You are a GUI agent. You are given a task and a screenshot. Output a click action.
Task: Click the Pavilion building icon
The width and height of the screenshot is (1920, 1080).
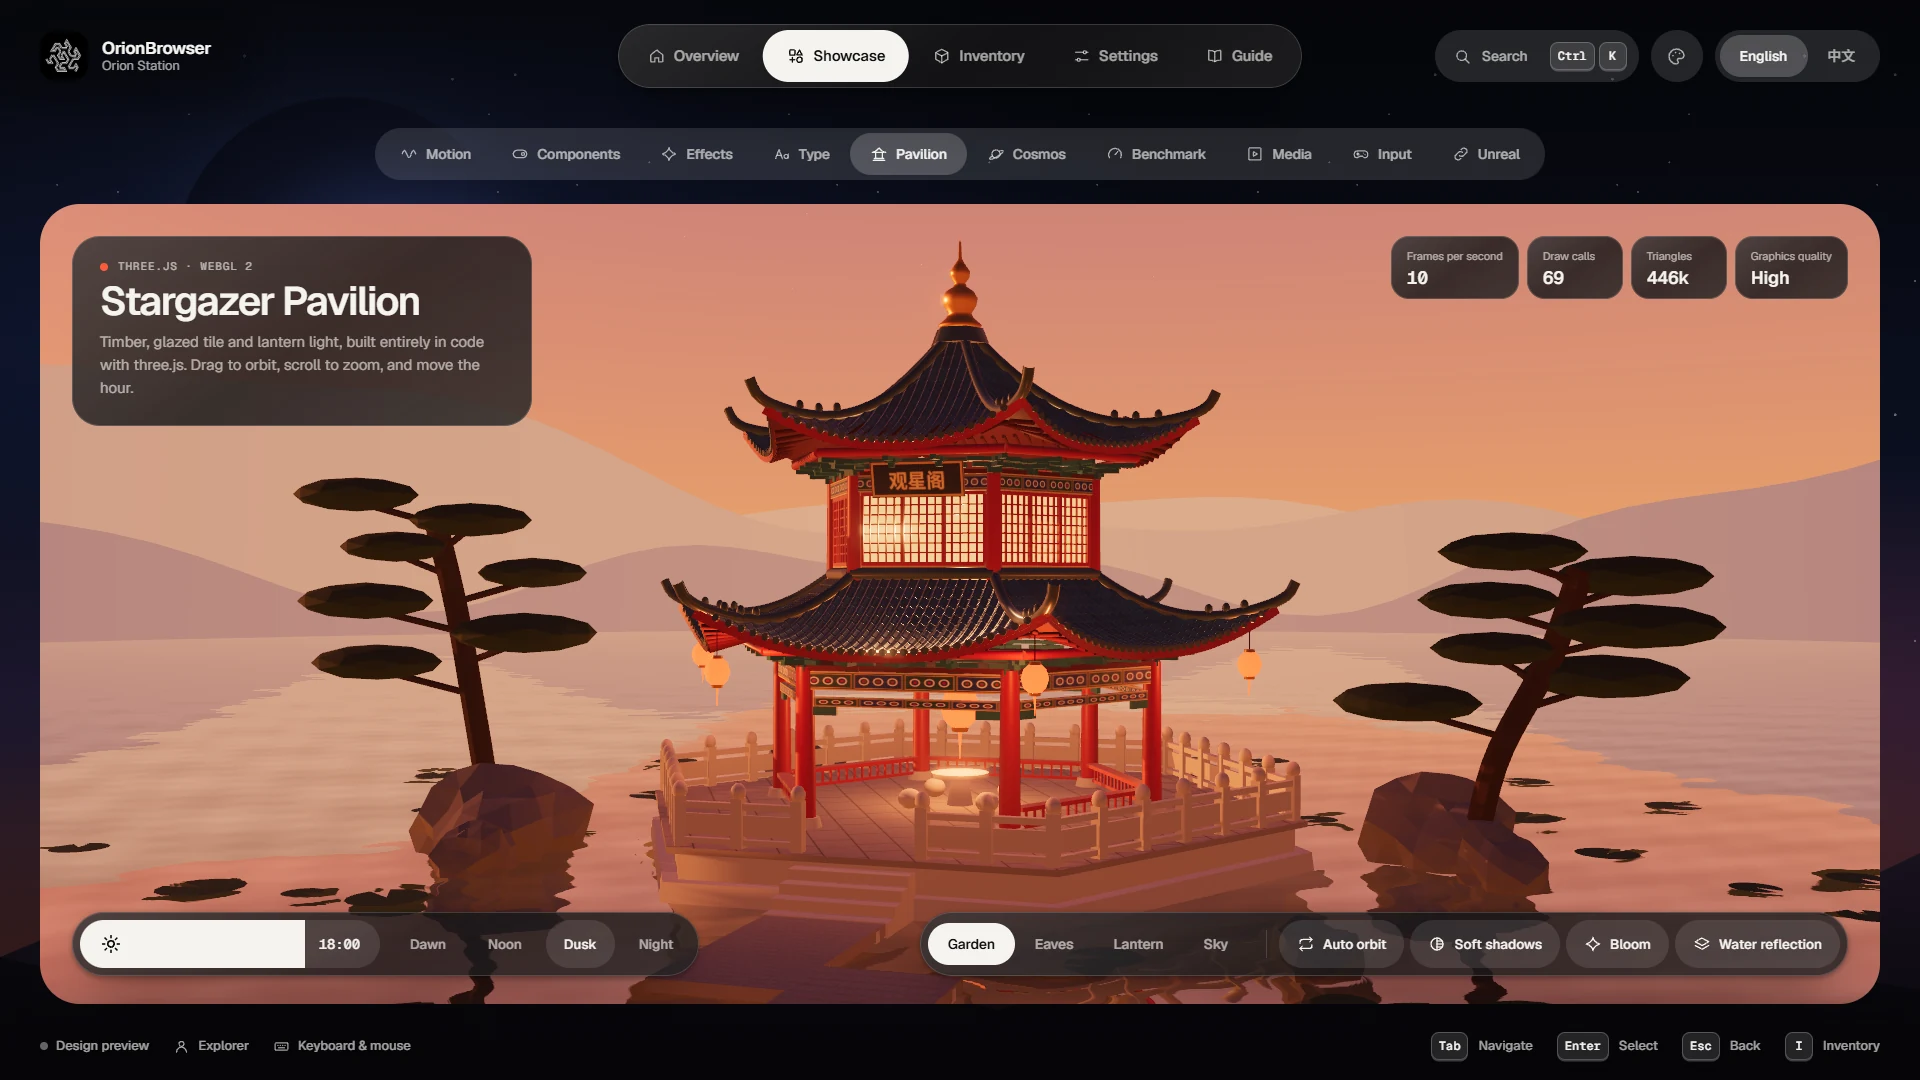[x=879, y=154]
